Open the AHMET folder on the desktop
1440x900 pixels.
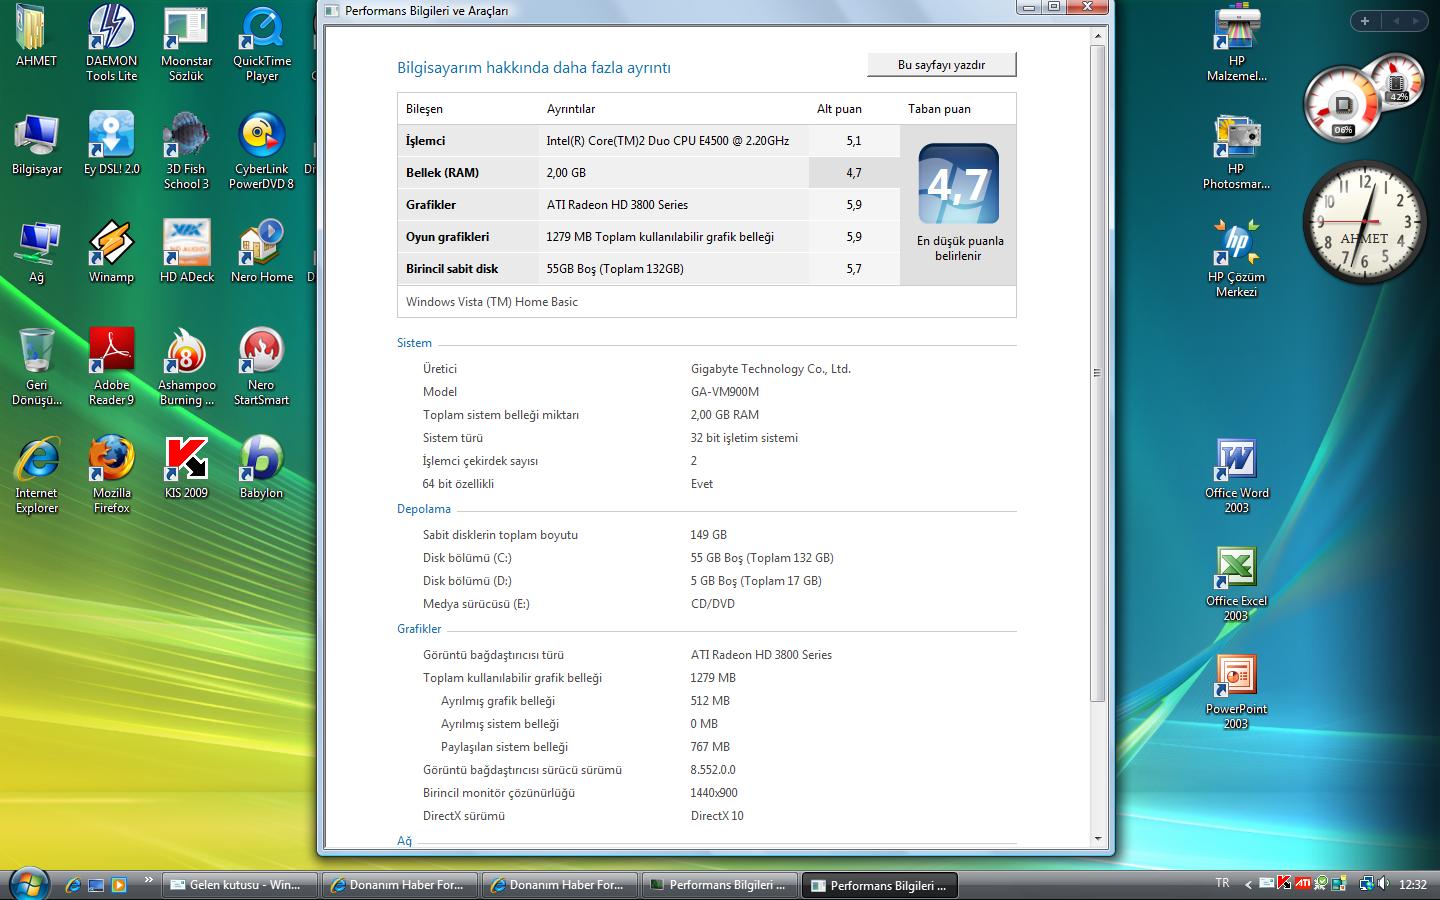(36, 37)
